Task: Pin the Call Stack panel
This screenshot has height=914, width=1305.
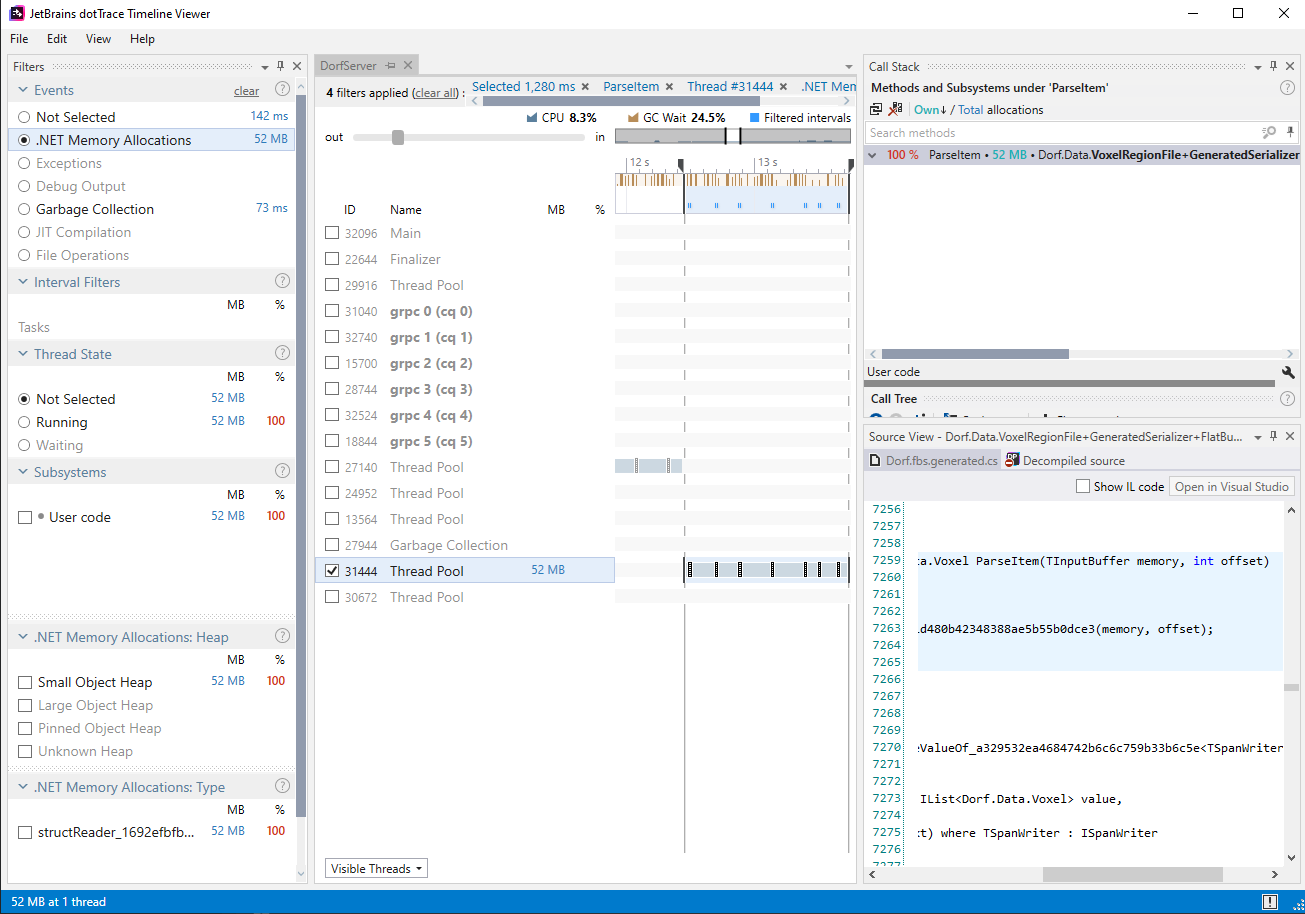Action: click(x=1273, y=67)
